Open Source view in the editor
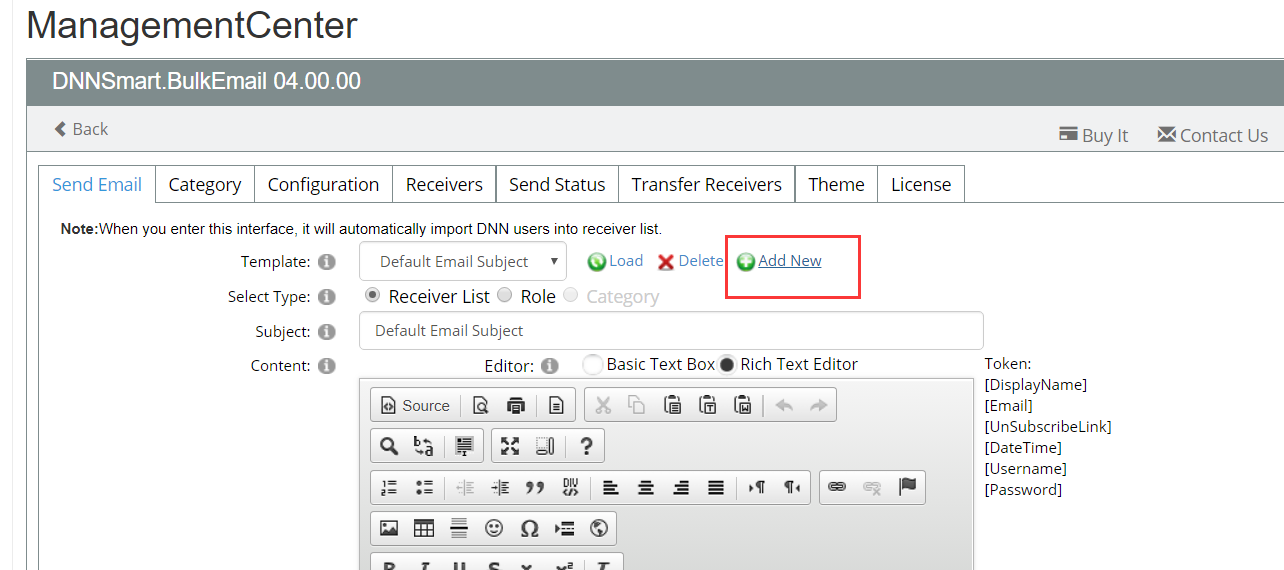Screen dimensions: 1284x570 [415, 405]
